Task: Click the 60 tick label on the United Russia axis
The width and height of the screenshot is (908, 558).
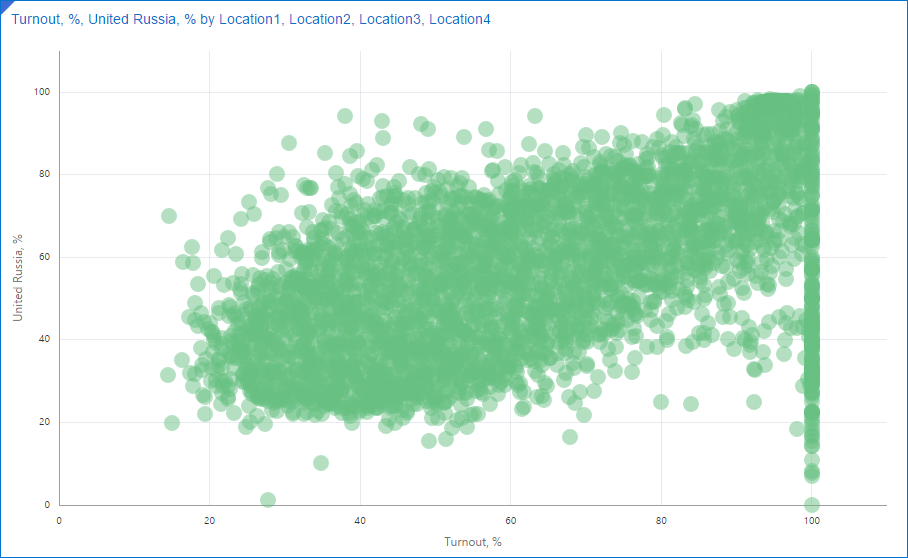Action: 45,257
